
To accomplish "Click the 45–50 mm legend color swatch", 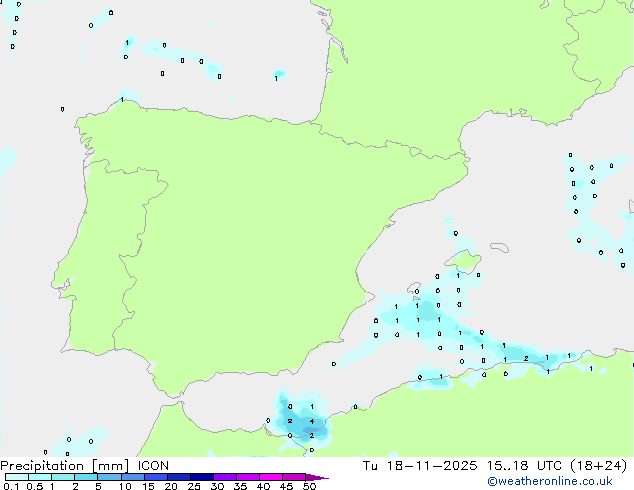I will 294,477.
